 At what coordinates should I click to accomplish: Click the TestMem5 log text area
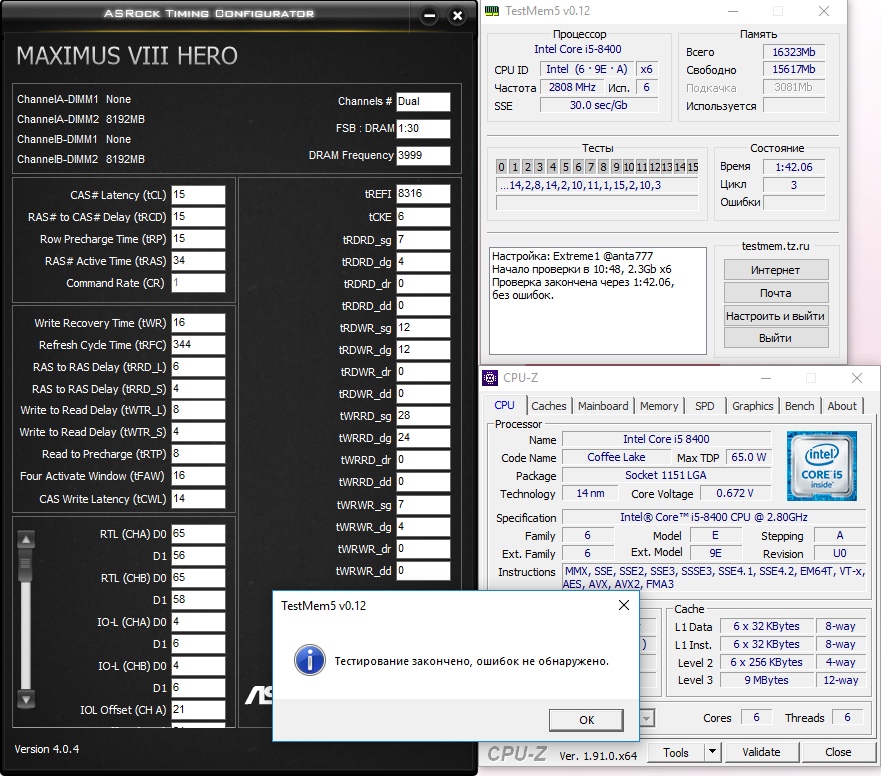[x=597, y=301]
